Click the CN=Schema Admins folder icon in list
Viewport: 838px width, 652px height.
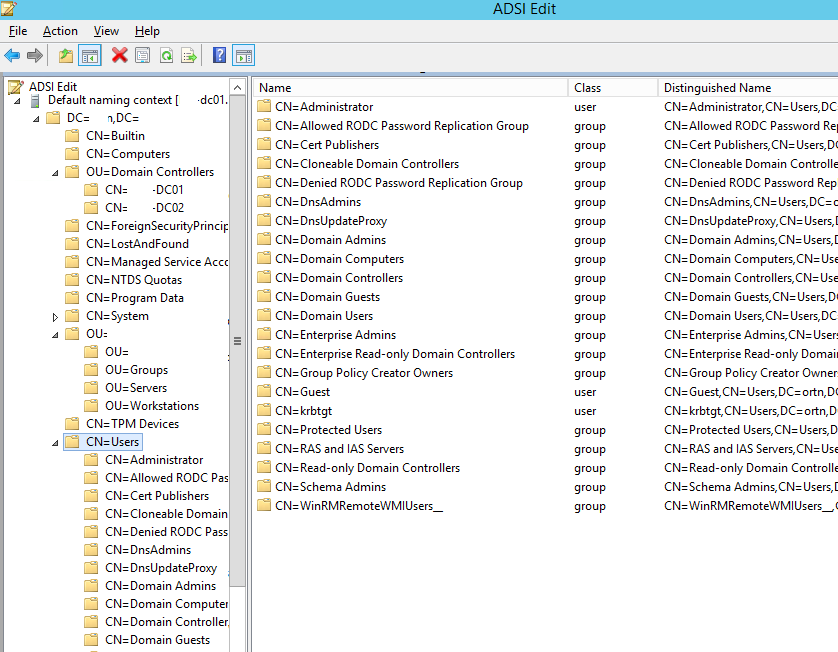[x=264, y=486]
